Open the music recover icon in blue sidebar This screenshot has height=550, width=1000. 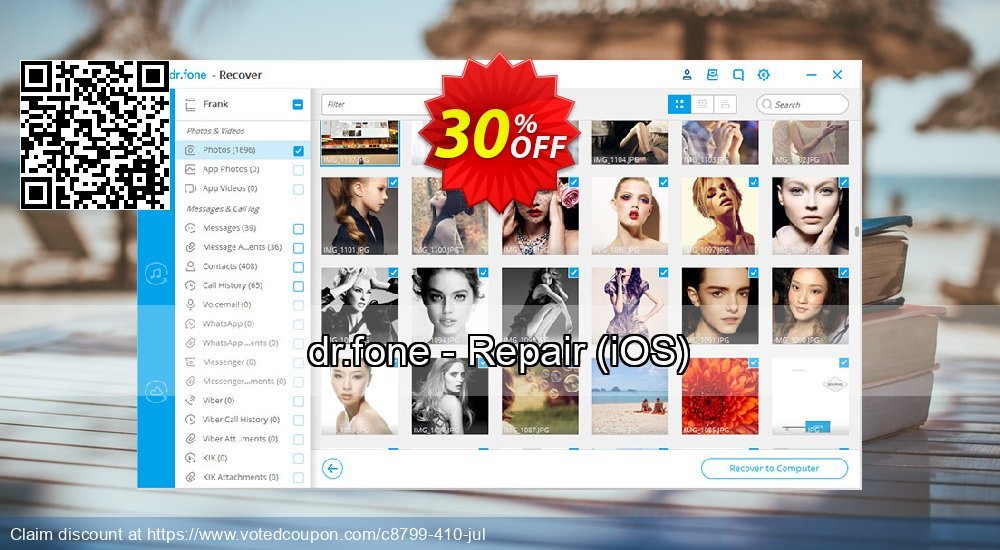156,274
